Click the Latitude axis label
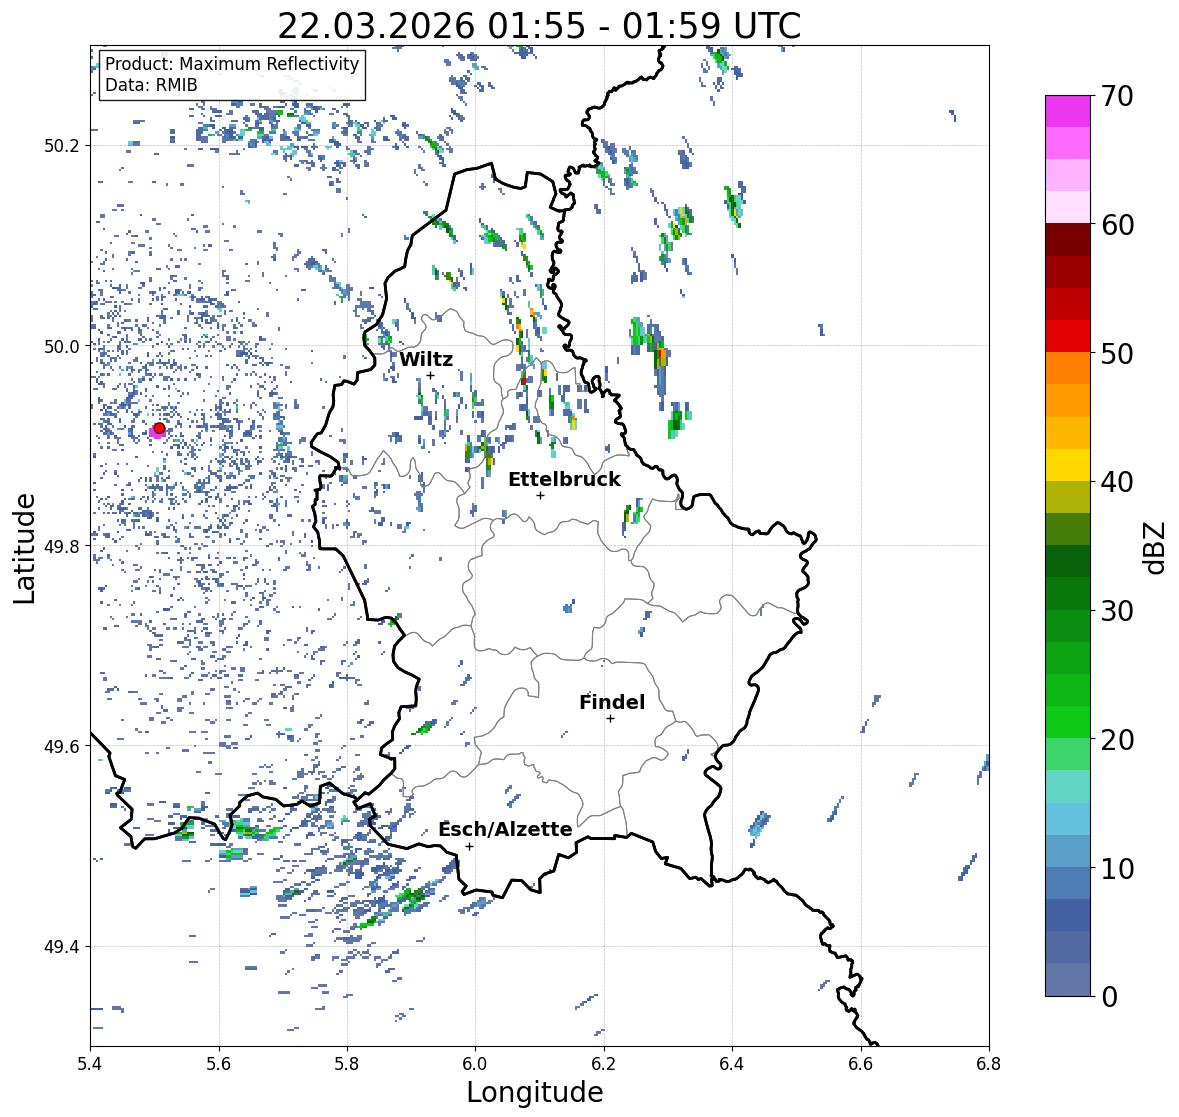Screen dimensions: 1179x1117 pos(24,548)
